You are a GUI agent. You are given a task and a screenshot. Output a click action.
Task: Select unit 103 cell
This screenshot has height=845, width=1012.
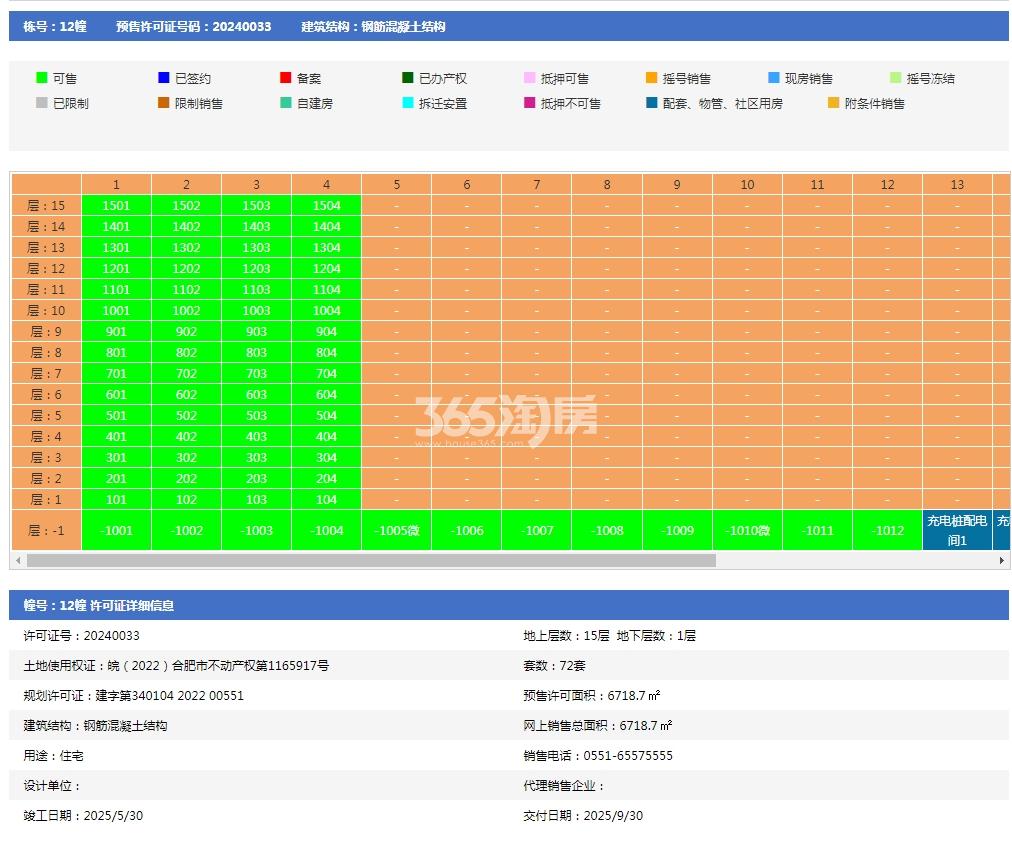click(x=256, y=499)
